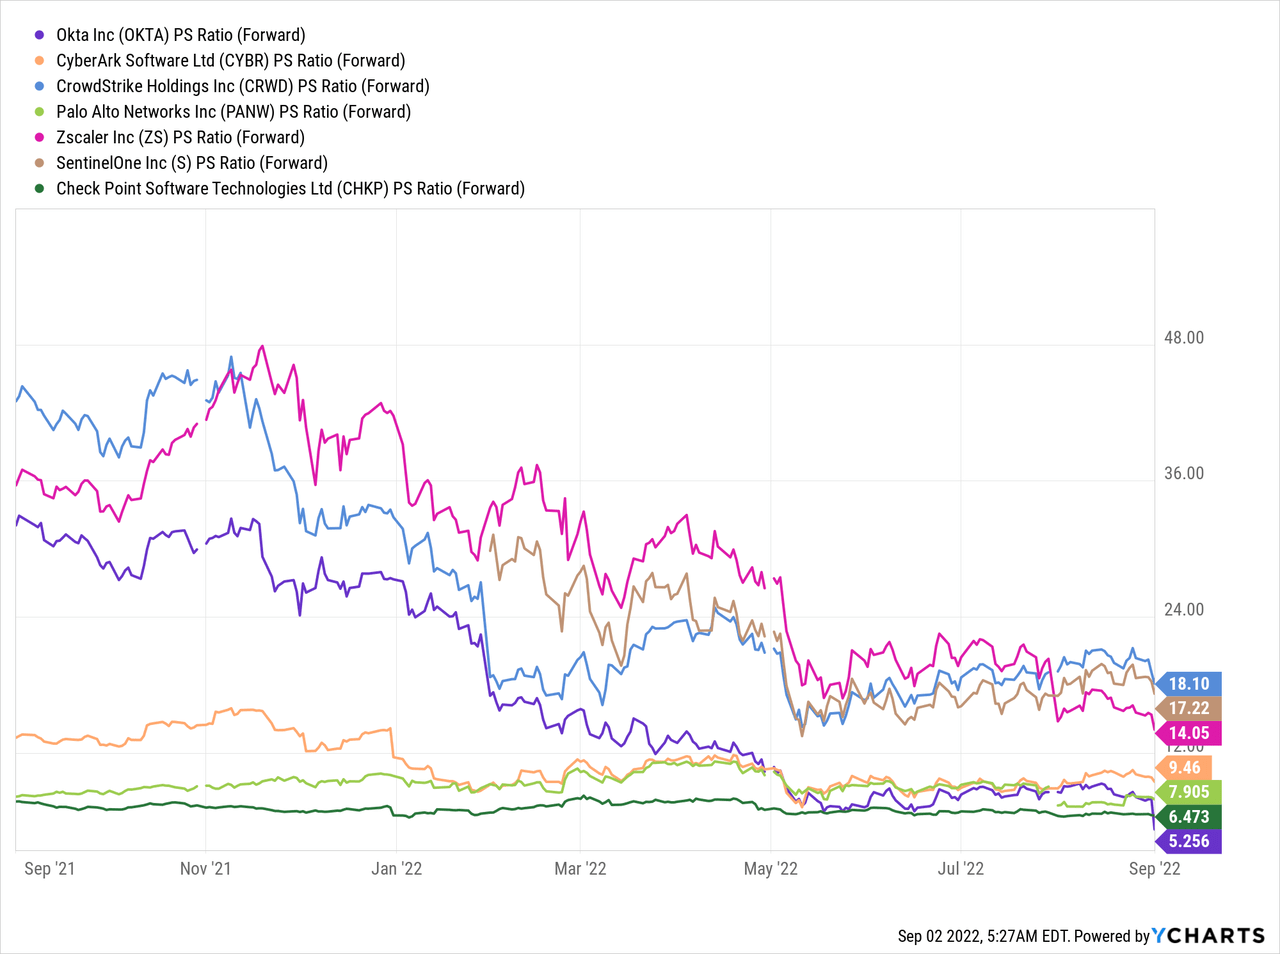Click the SentinelOne Inc legend entry
Image resolution: width=1280 pixels, height=954 pixels.
coord(191,163)
